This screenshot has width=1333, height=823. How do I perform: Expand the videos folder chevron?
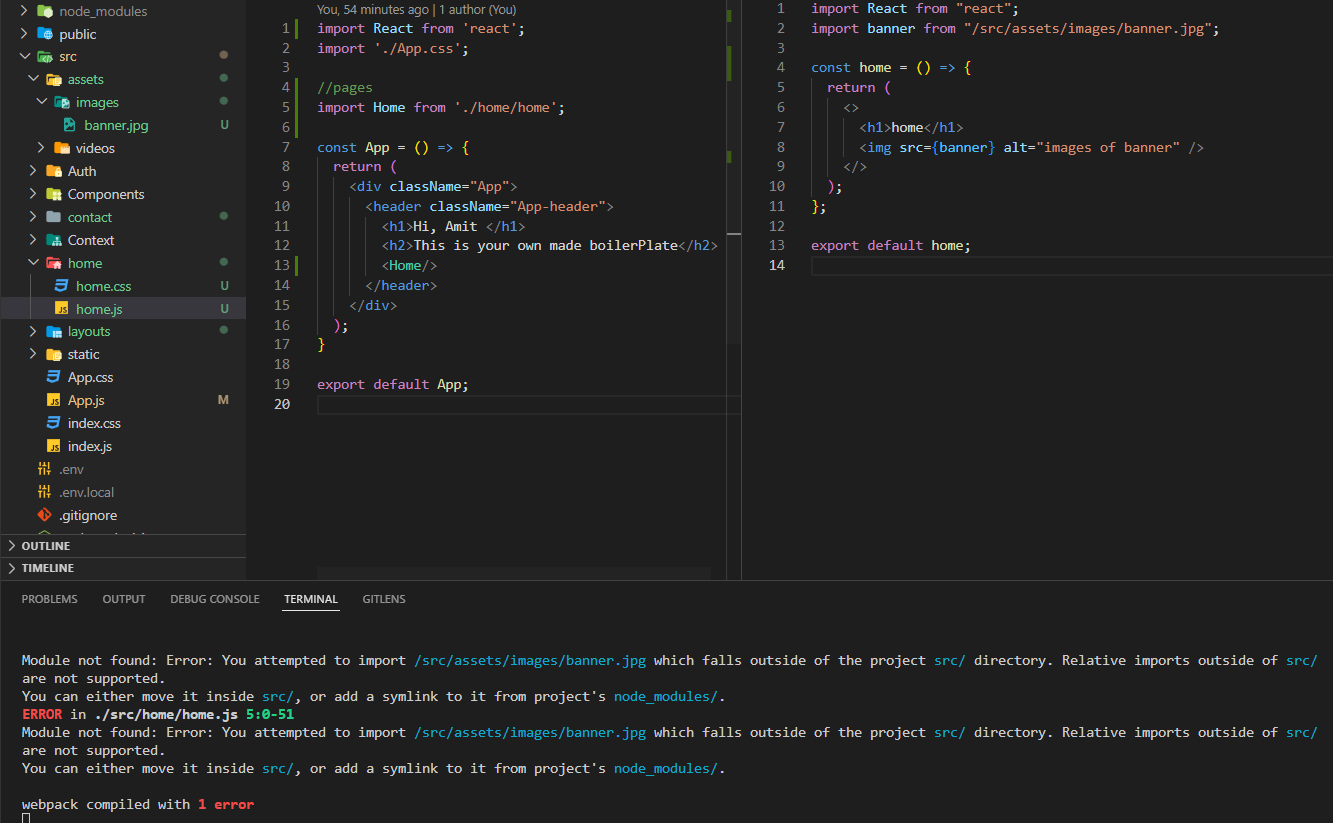click(x=40, y=149)
